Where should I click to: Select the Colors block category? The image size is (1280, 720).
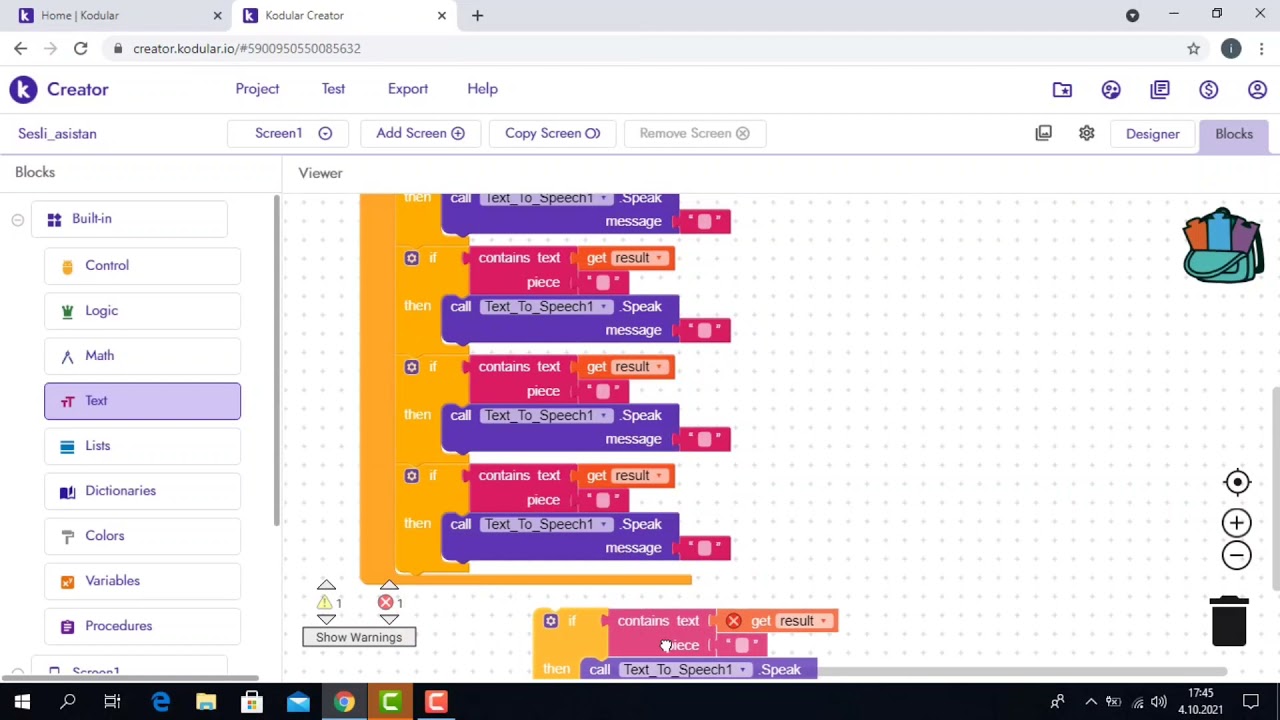coord(105,536)
